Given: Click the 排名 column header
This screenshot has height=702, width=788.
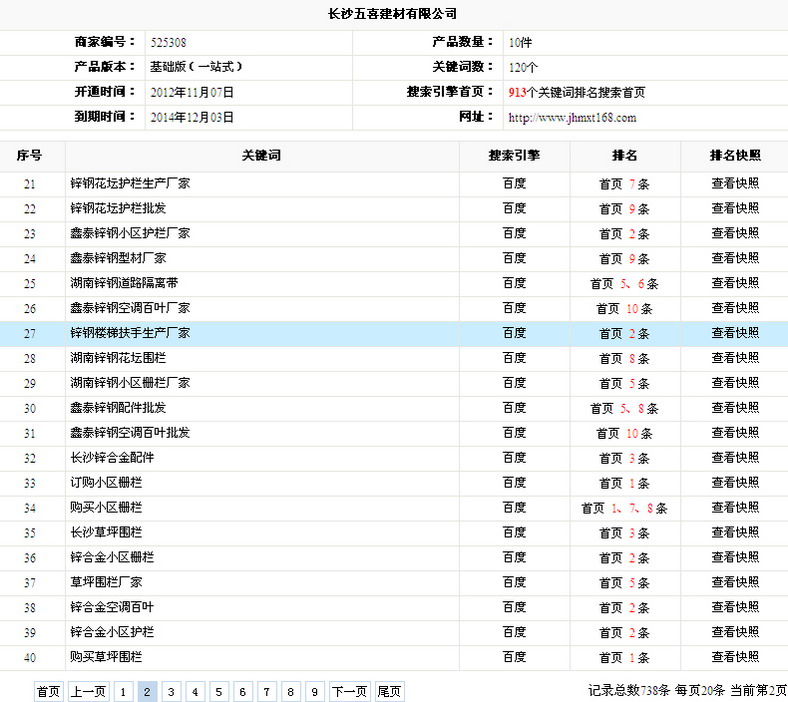Looking at the screenshot, I should pyautogui.click(x=625, y=156).
